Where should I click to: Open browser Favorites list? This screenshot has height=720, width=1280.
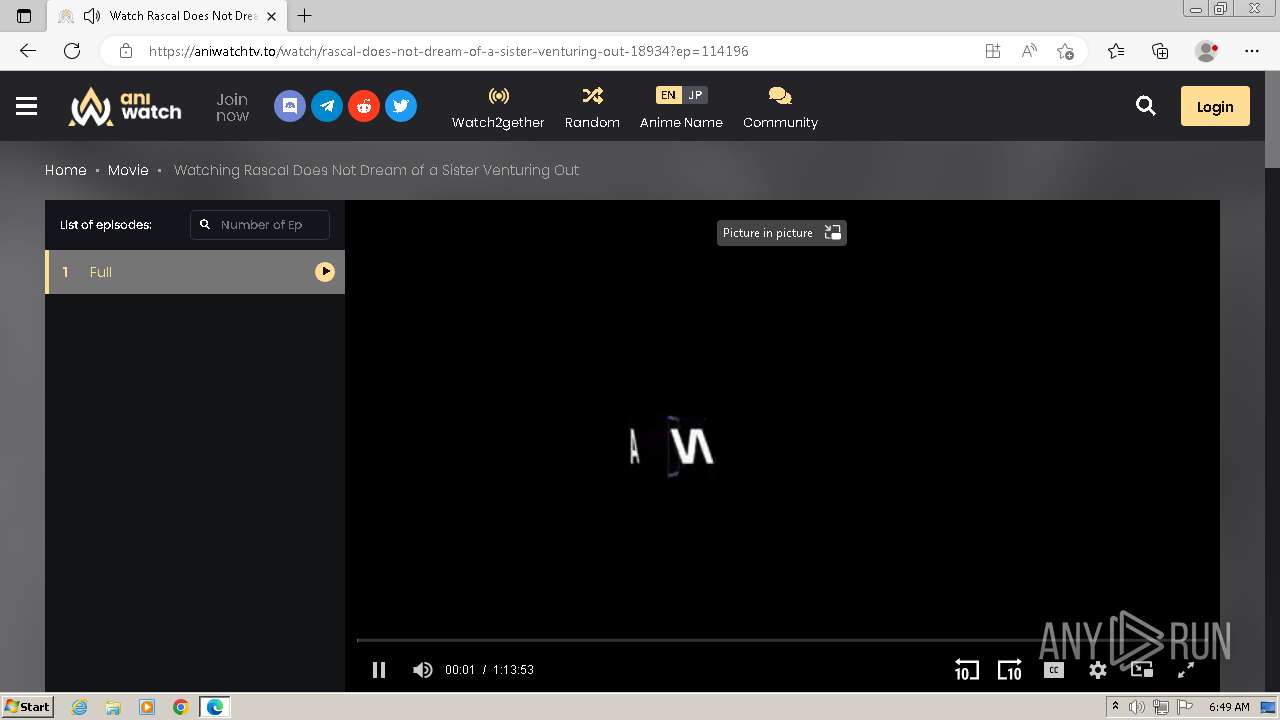coord(1116,51)
